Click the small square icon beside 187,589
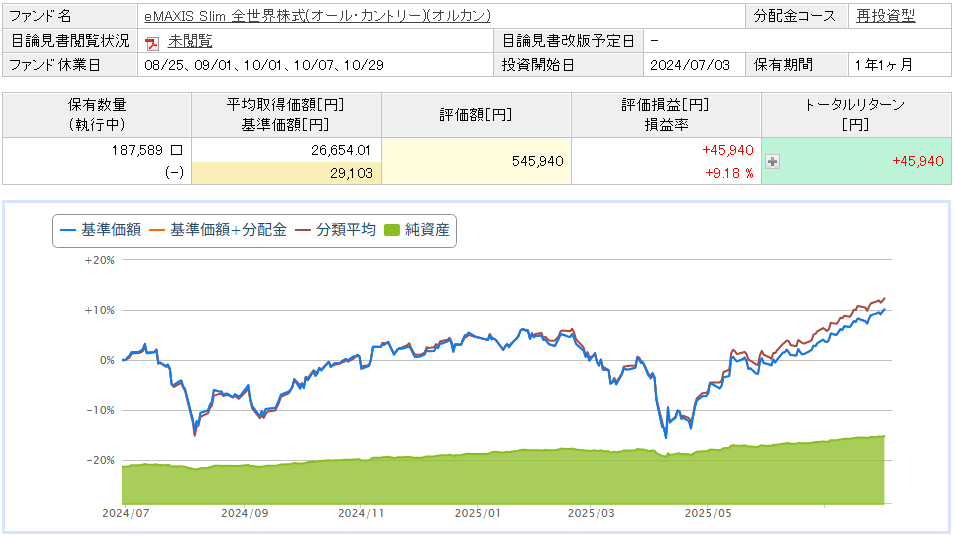The image size is (954, 535). [176, 150]
